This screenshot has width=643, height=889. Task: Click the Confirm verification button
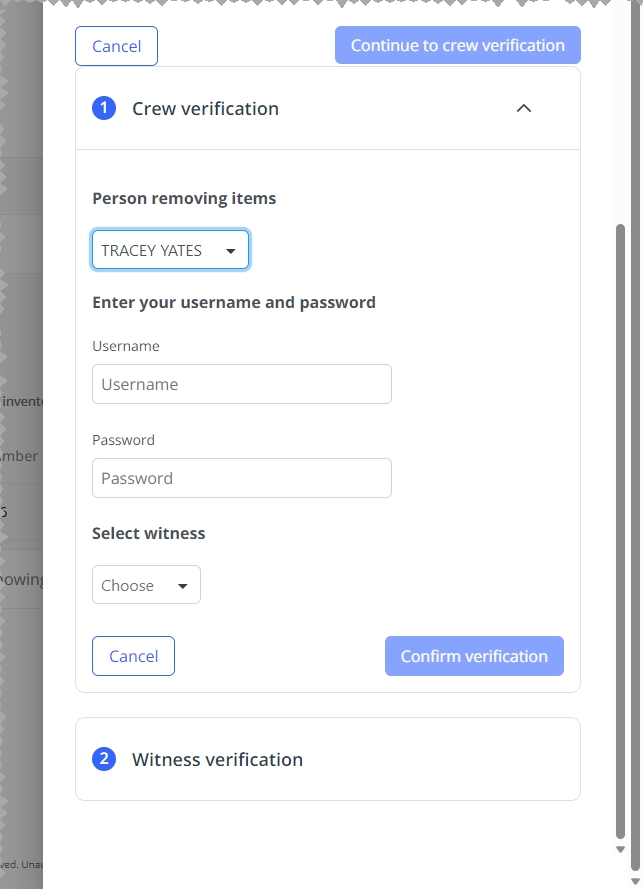474,656
